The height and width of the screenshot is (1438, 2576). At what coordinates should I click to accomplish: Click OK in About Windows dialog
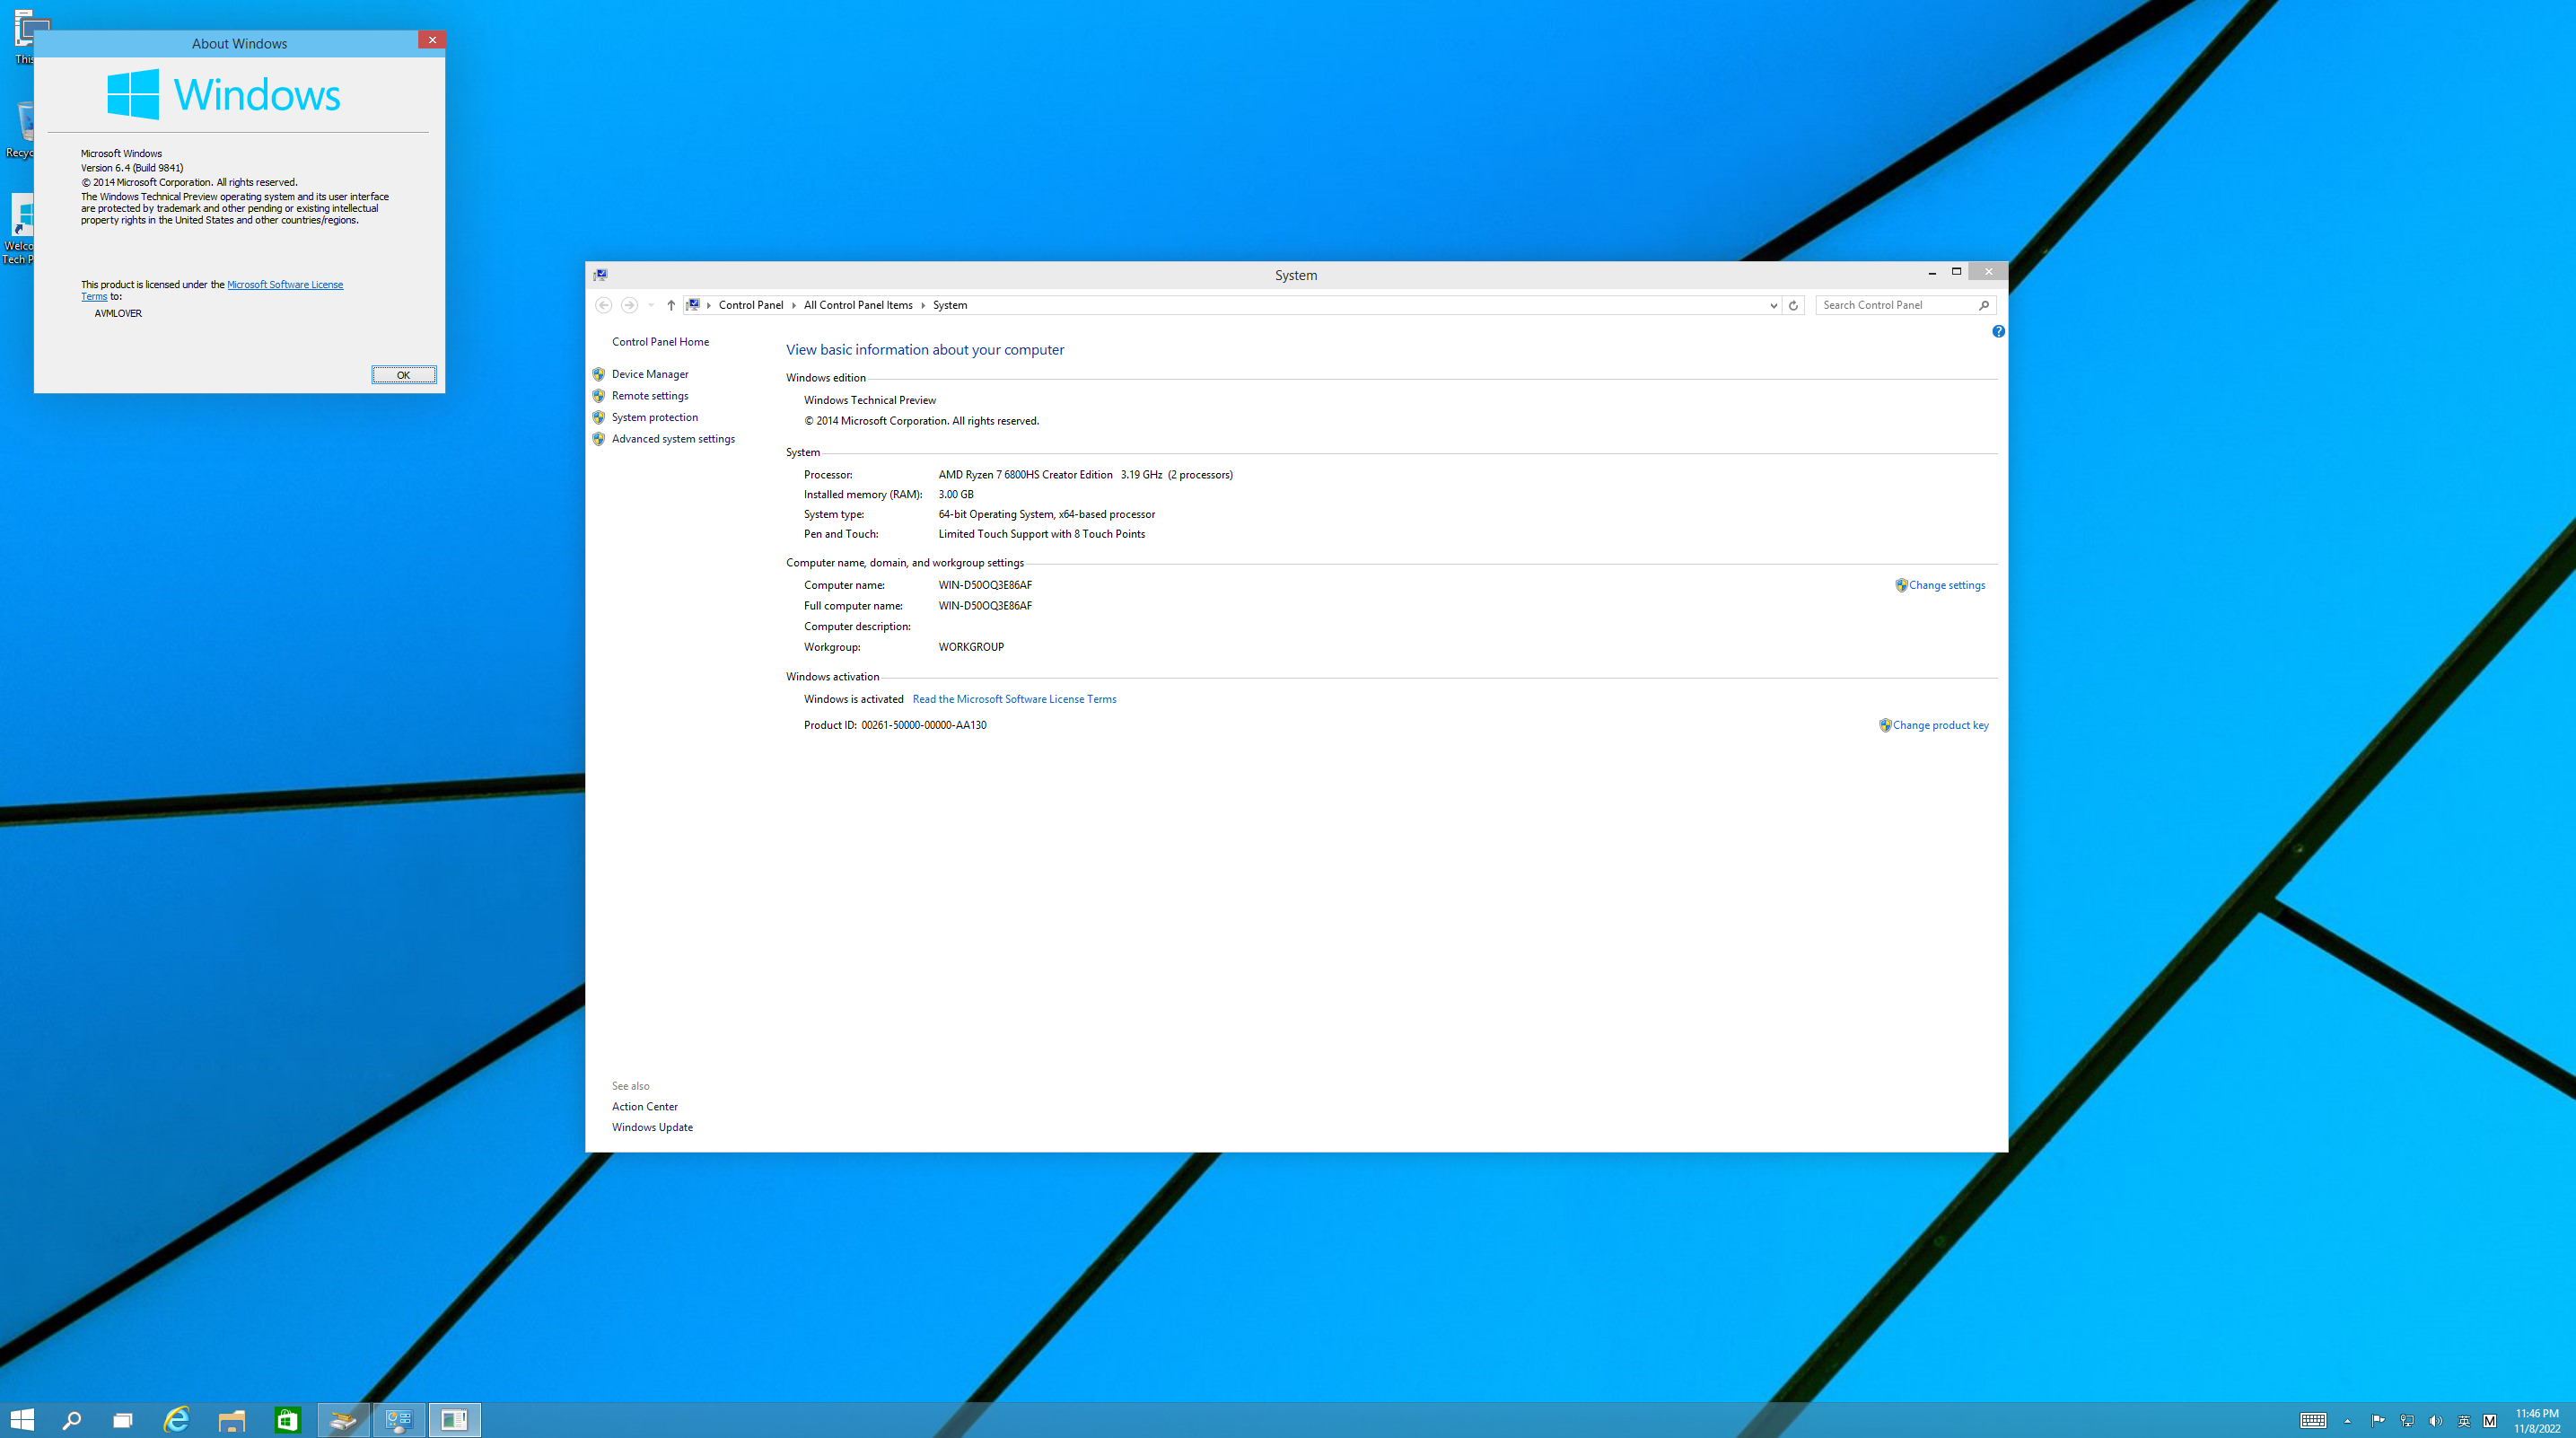pyautogui.click(x=403, y=375)
